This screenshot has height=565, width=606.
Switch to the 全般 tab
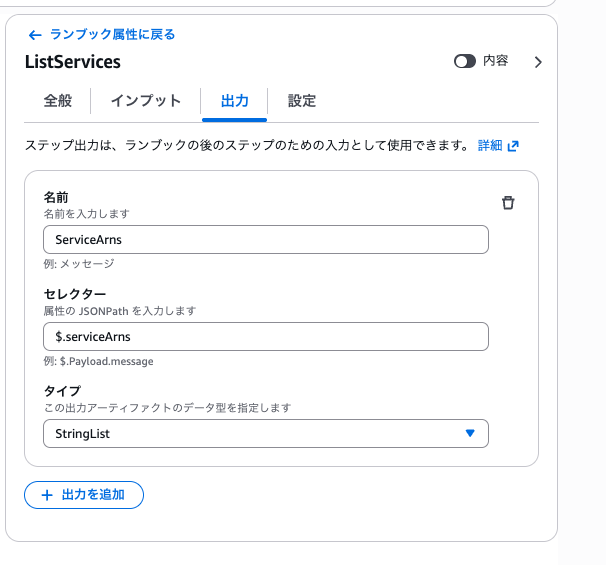coord(58,101)
